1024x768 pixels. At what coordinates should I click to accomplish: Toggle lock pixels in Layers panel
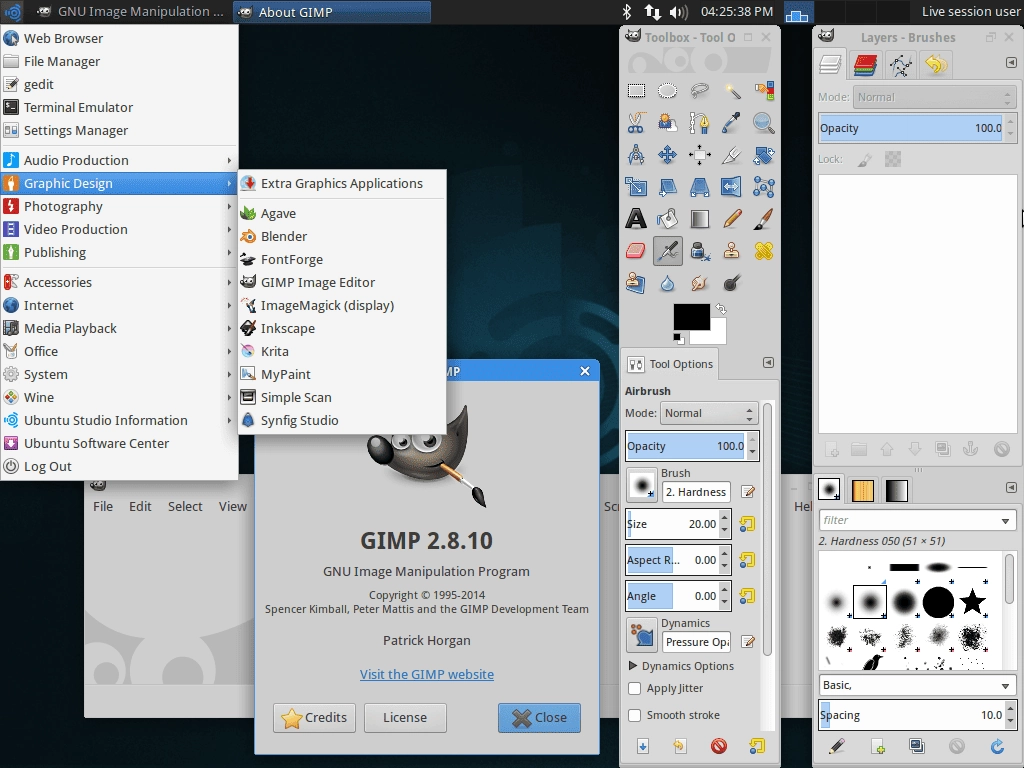[865, 159]
